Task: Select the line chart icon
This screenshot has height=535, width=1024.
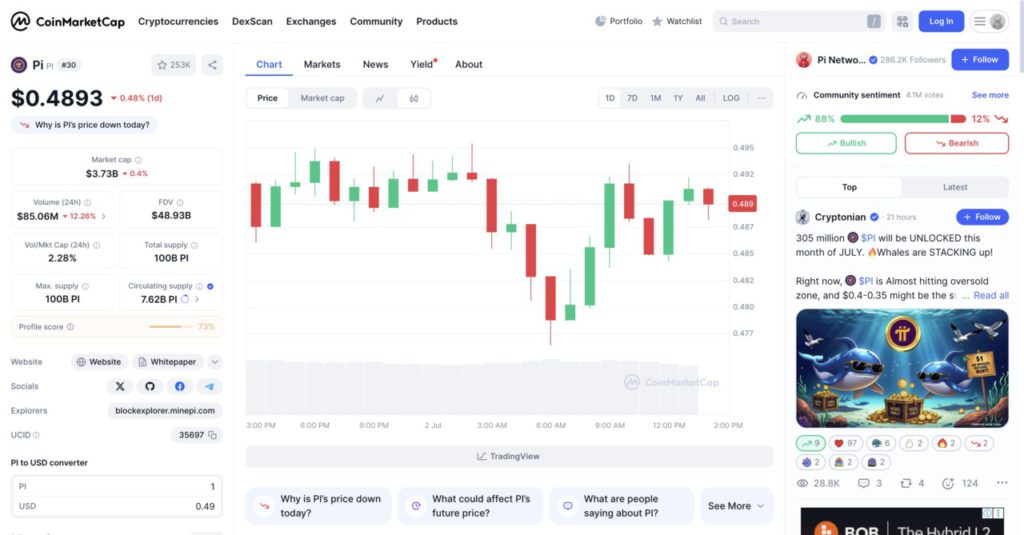Action: 380,98
